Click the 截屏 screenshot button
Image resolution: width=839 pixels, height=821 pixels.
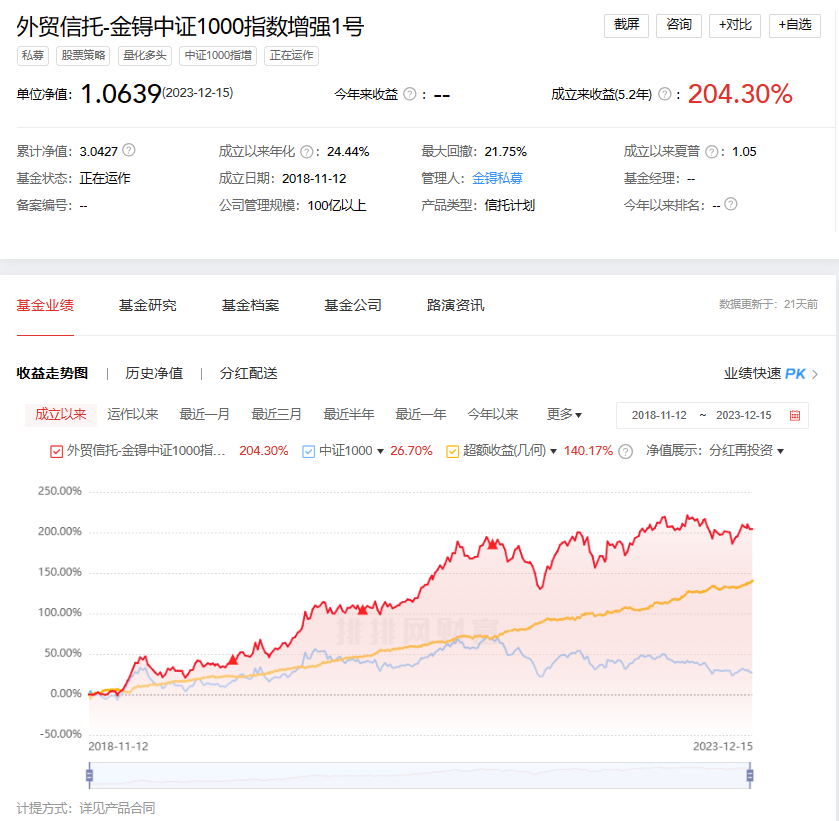pyautogui.click(x=626, y=25)
